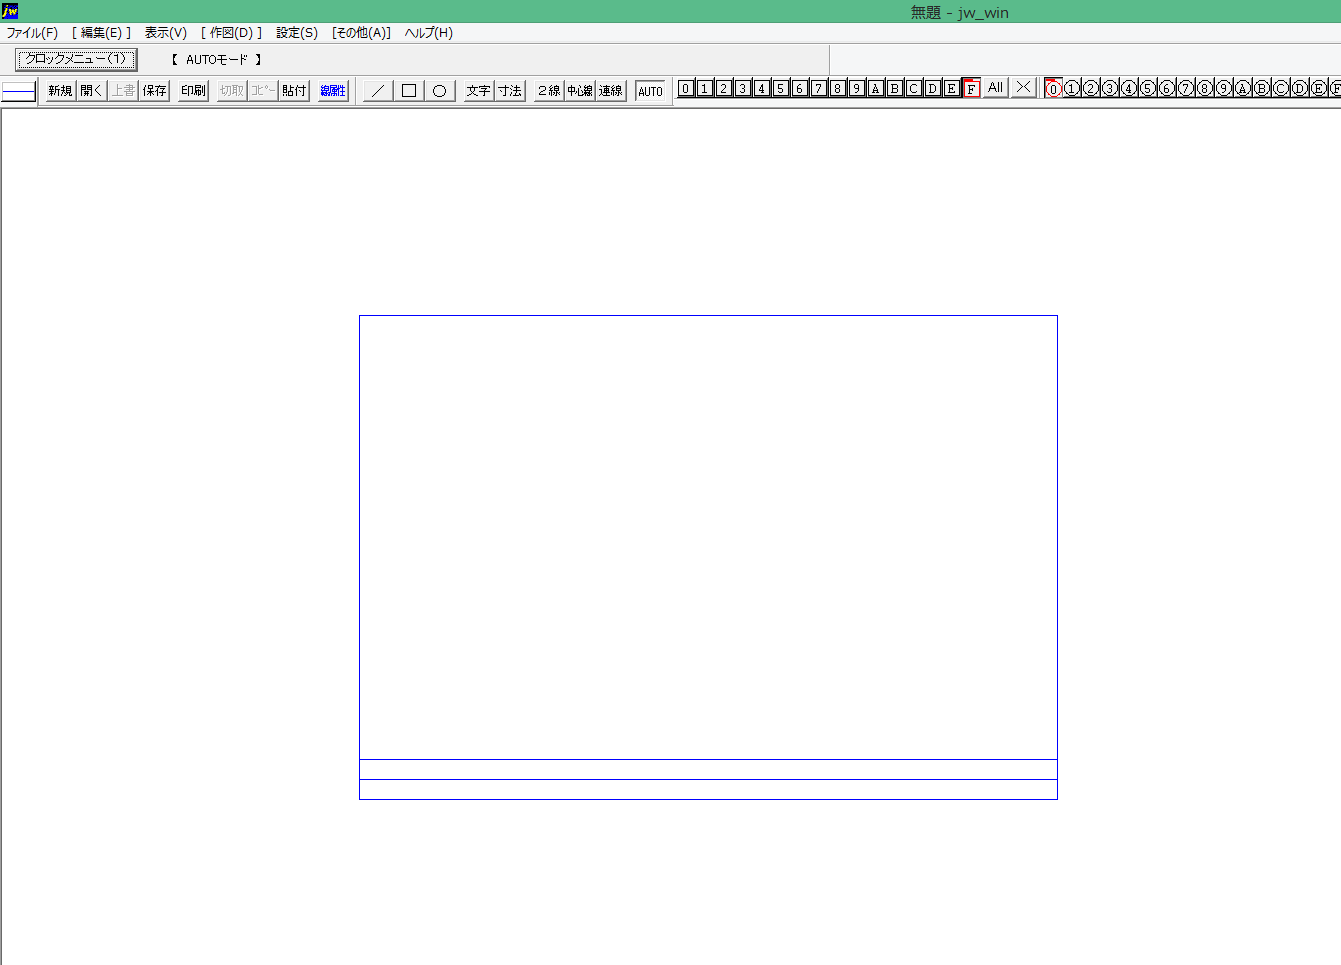Toggle square layer group 3

pos(743,88)
